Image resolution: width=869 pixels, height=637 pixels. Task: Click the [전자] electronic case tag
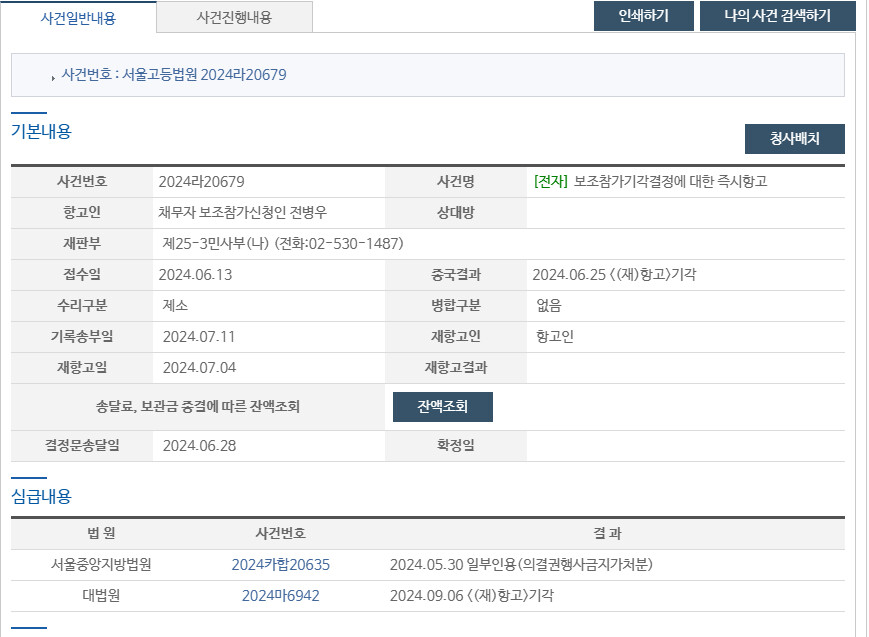[550, 181]
